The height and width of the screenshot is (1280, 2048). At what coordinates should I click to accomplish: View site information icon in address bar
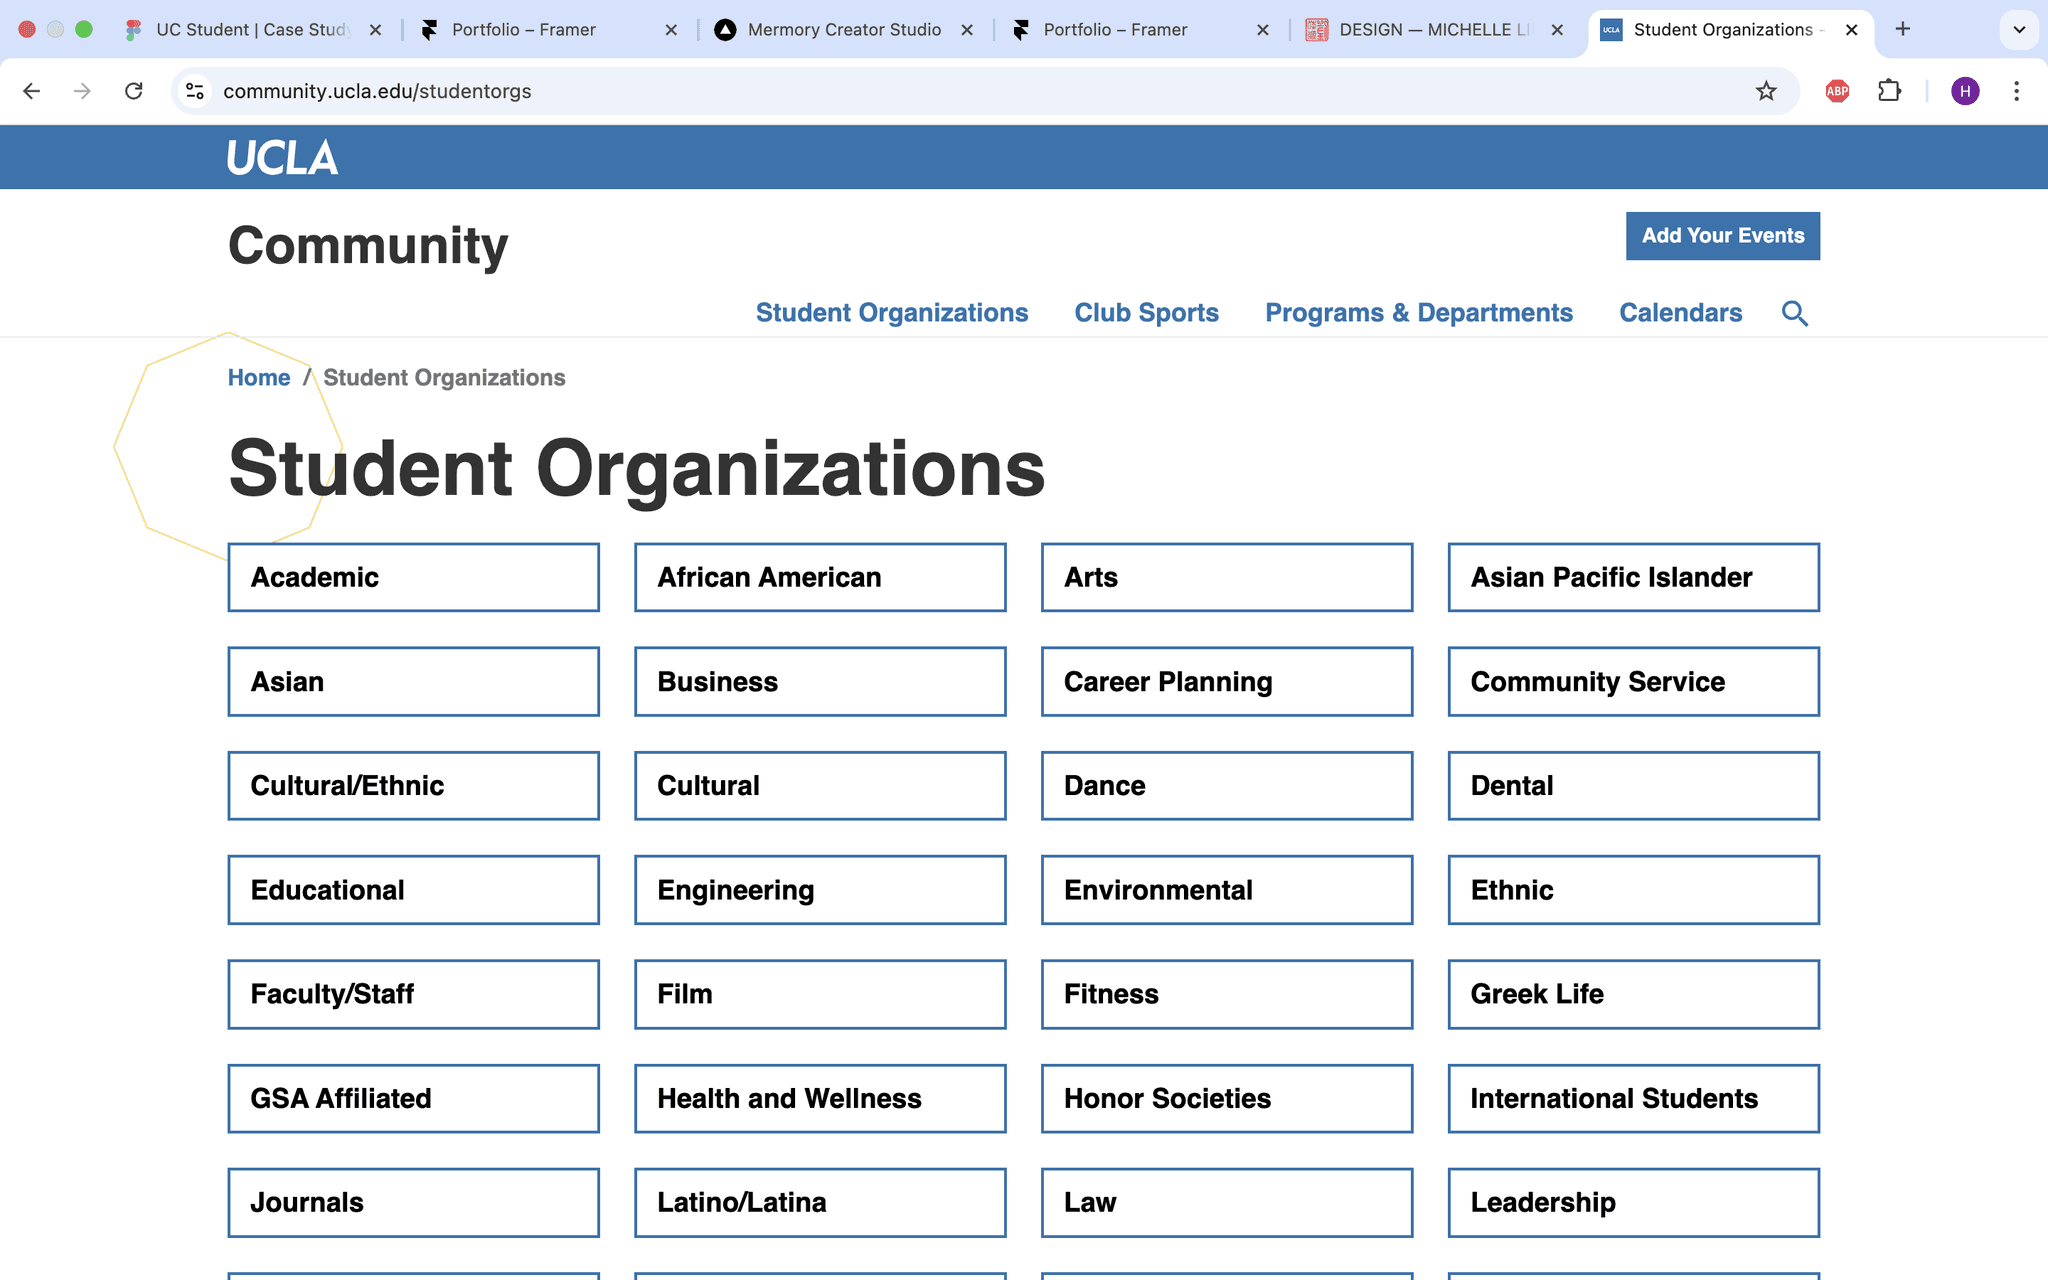tap(195, 91)
